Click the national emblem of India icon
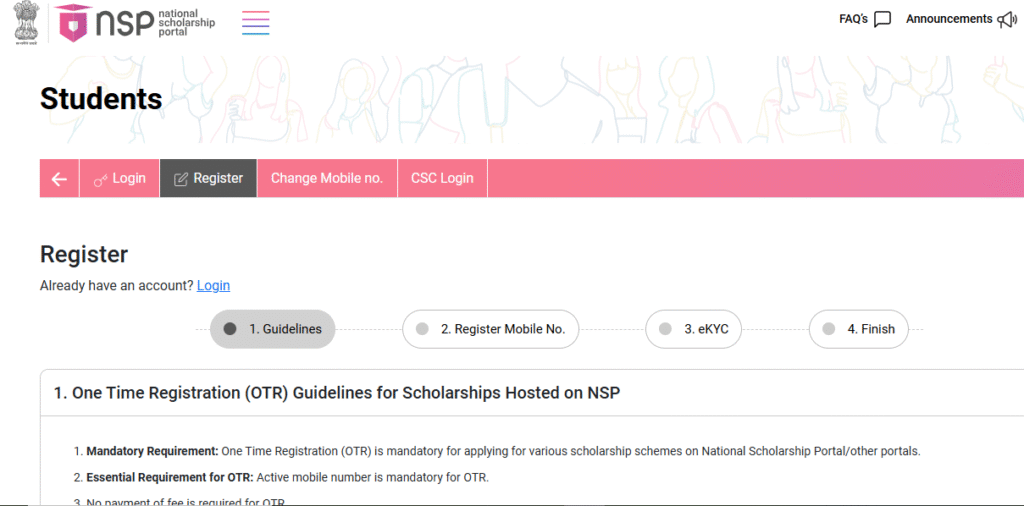The height and width of the screenshot is (506, 1024). click(24, 22)
